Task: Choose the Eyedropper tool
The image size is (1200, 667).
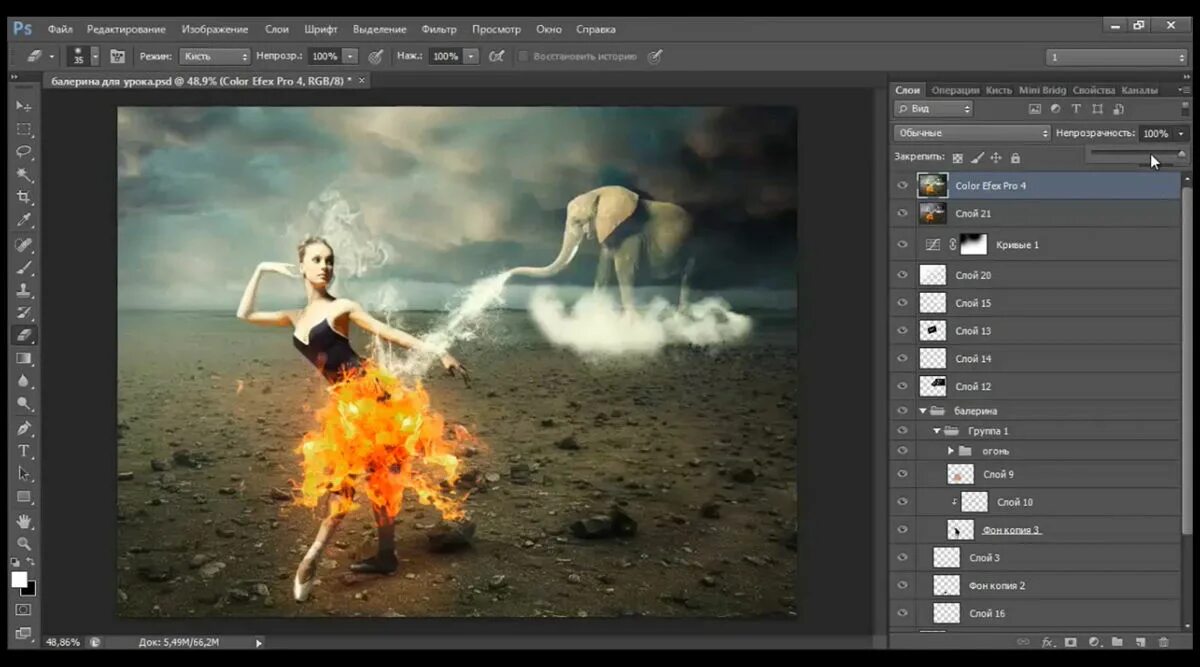Action: [x=24, y=220]
